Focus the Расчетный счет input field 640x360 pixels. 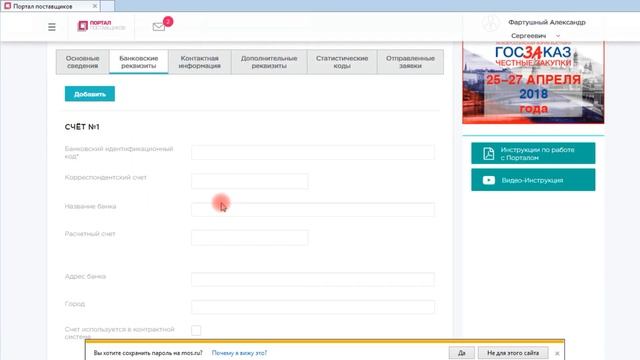point(249,238)
